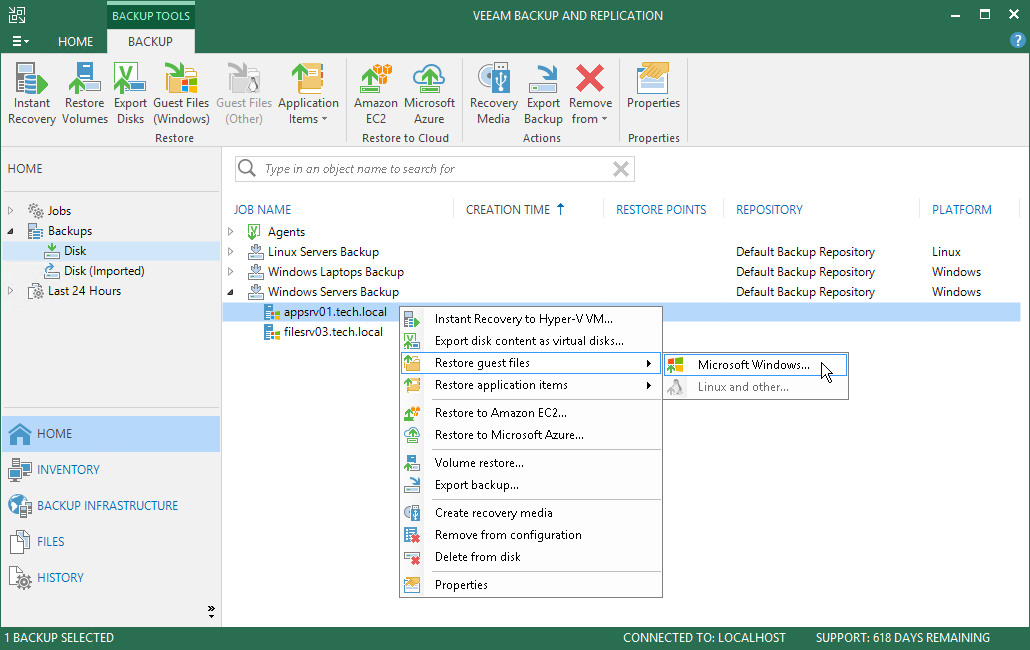
Task: Open FILES view
Action: point(111,542)
